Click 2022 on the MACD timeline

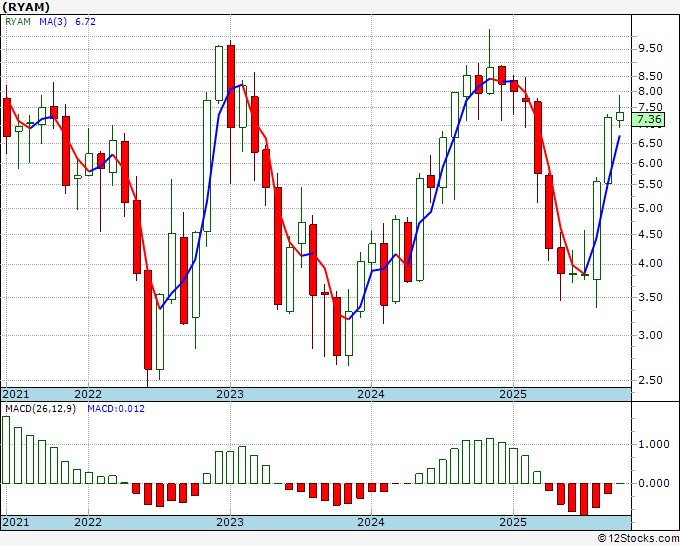coord(88,522)
